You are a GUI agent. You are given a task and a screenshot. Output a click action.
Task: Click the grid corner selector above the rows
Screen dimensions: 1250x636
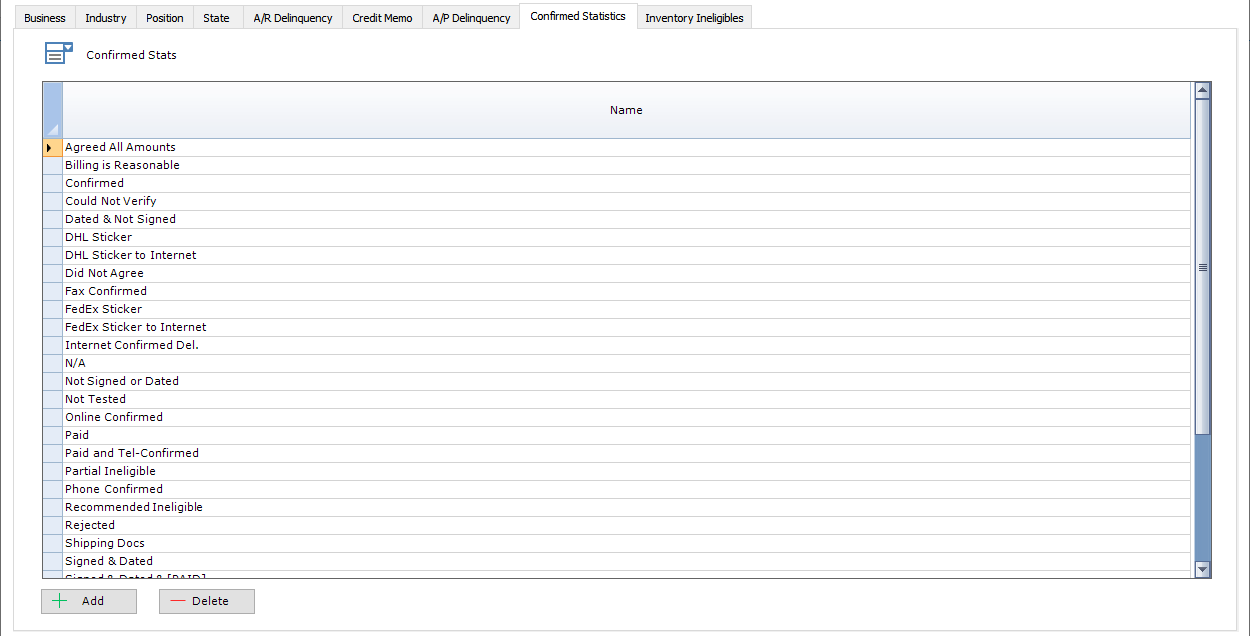click(x=51, y=110)
